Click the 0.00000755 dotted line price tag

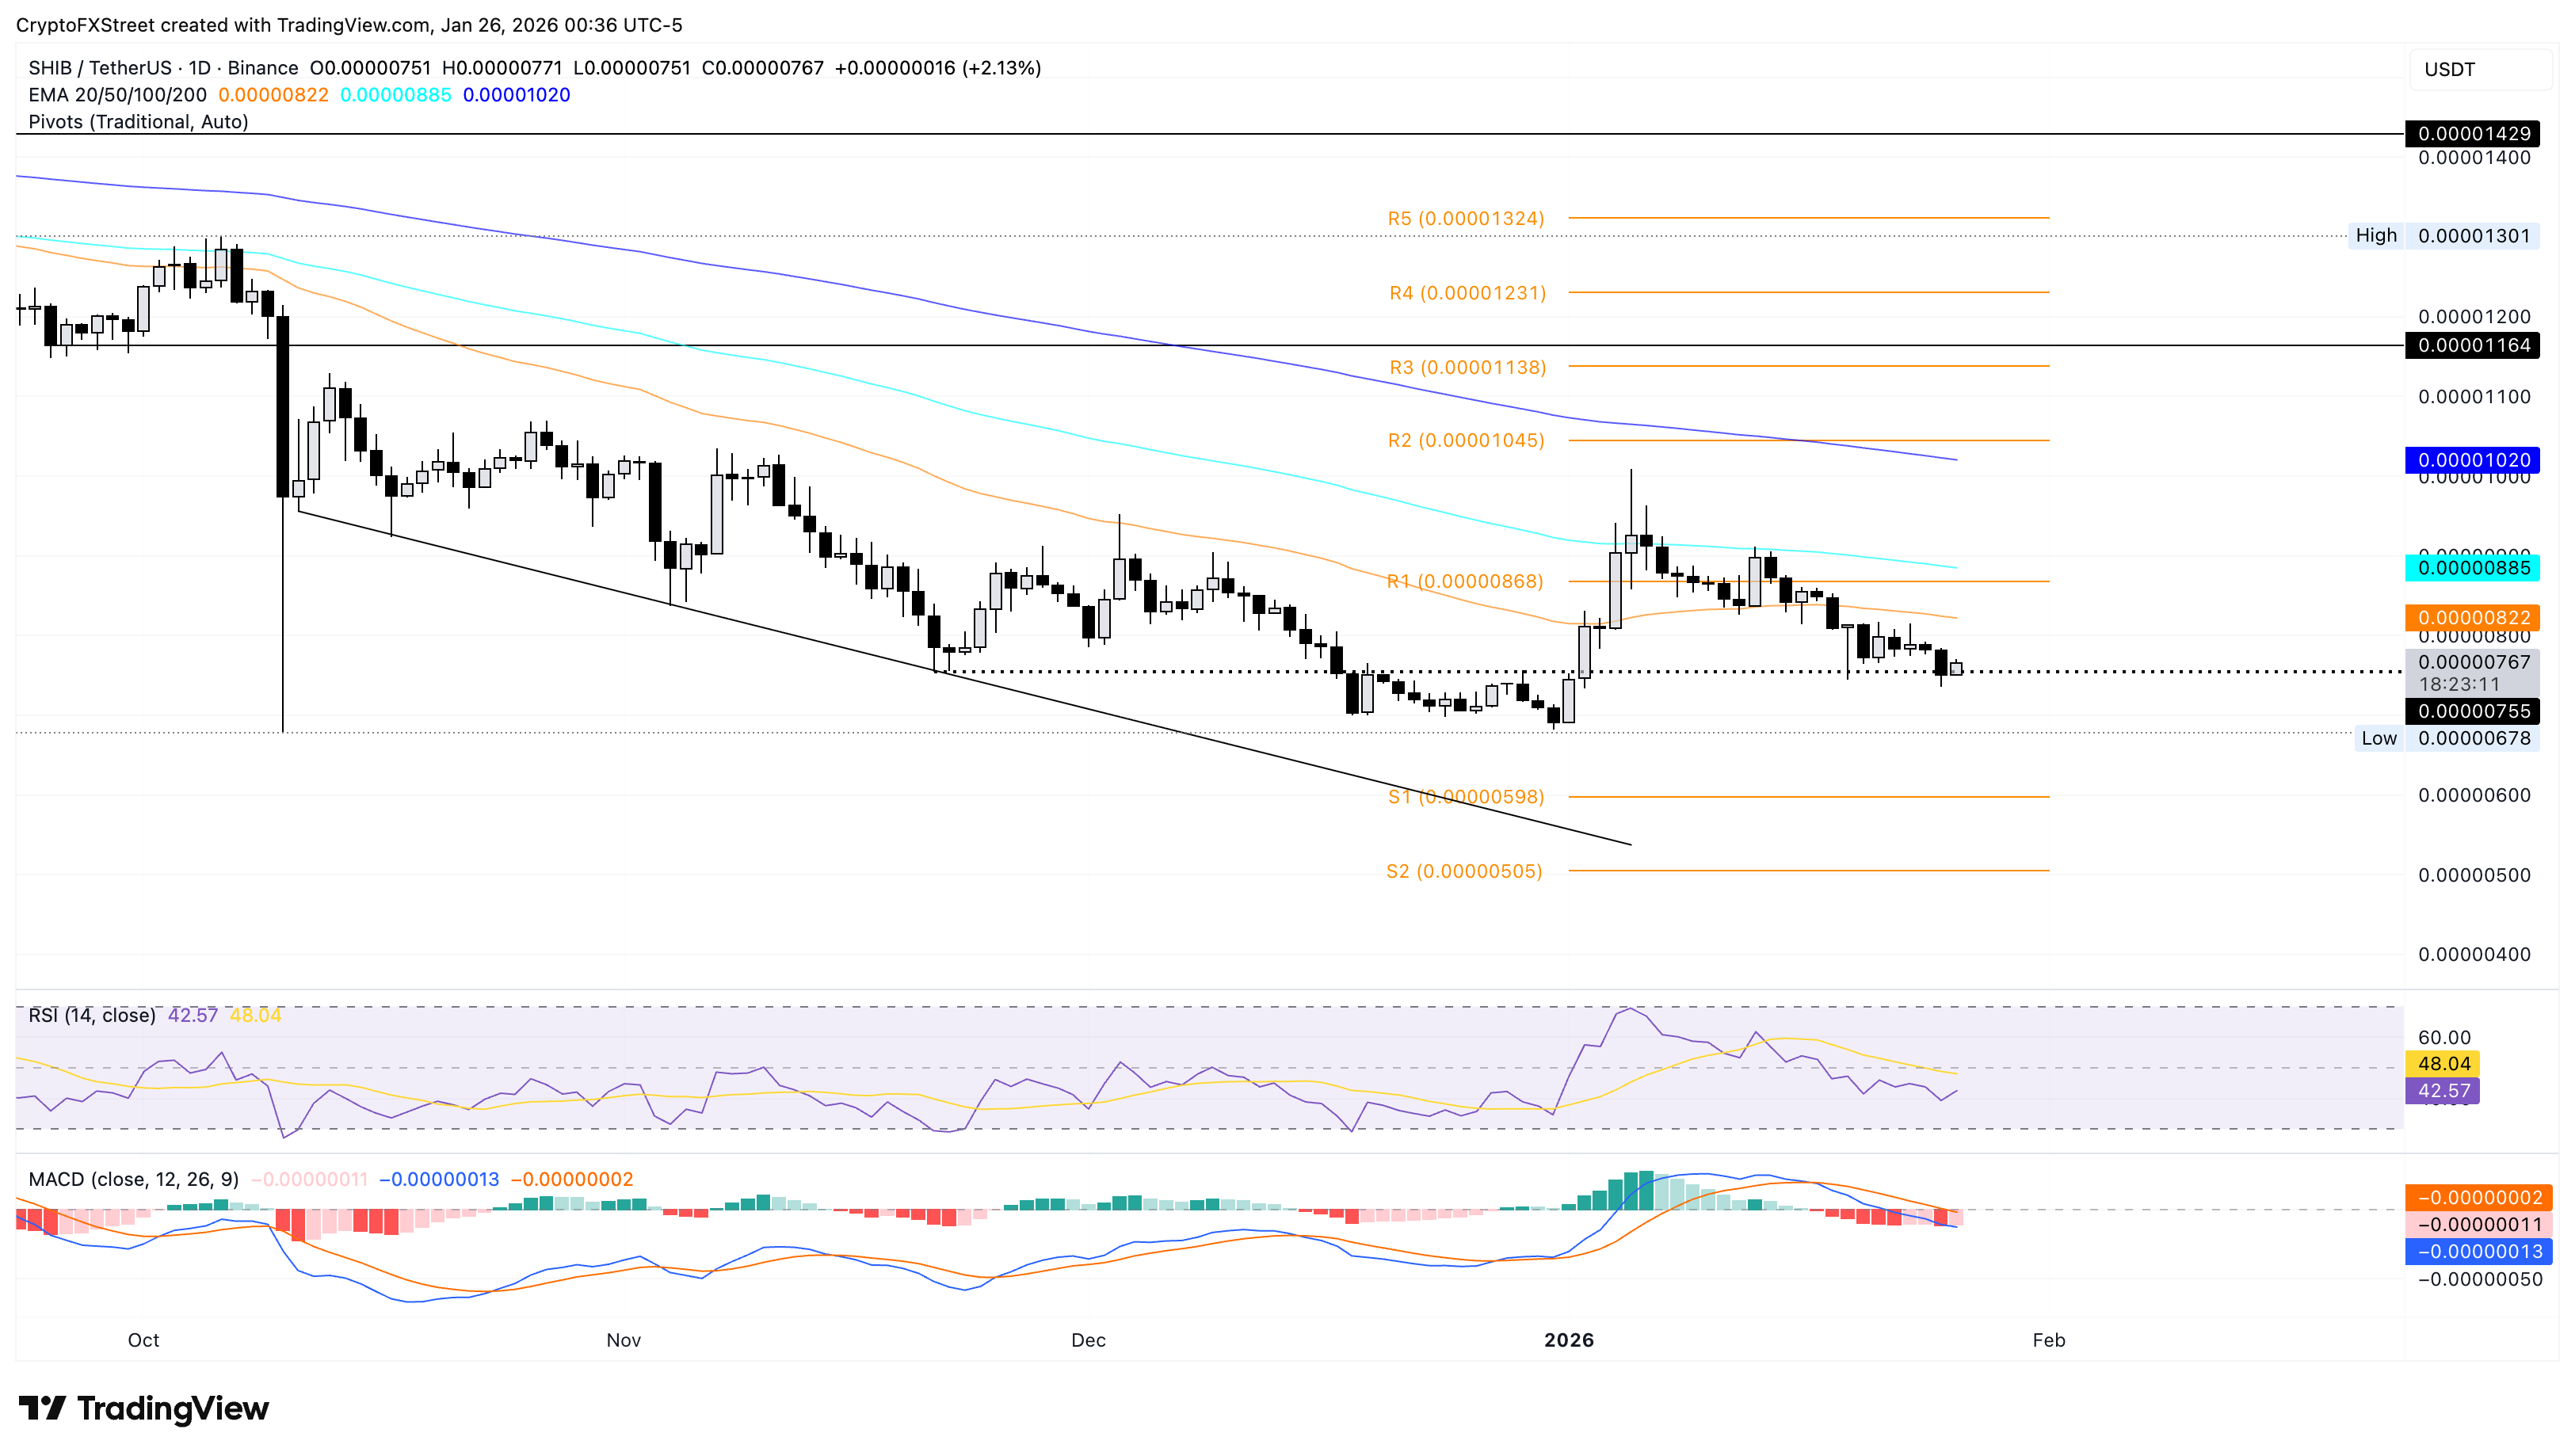[2473, 711]
